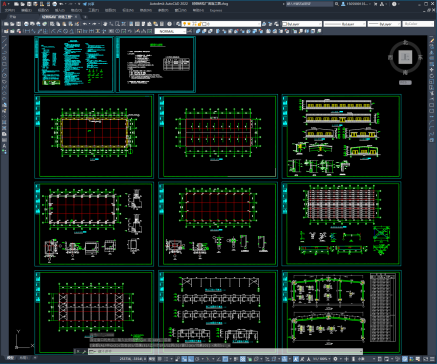This screenshot has width=437, height=364.
Task: Select the Line tool in Draw toolbar
Action: point(5,40)
